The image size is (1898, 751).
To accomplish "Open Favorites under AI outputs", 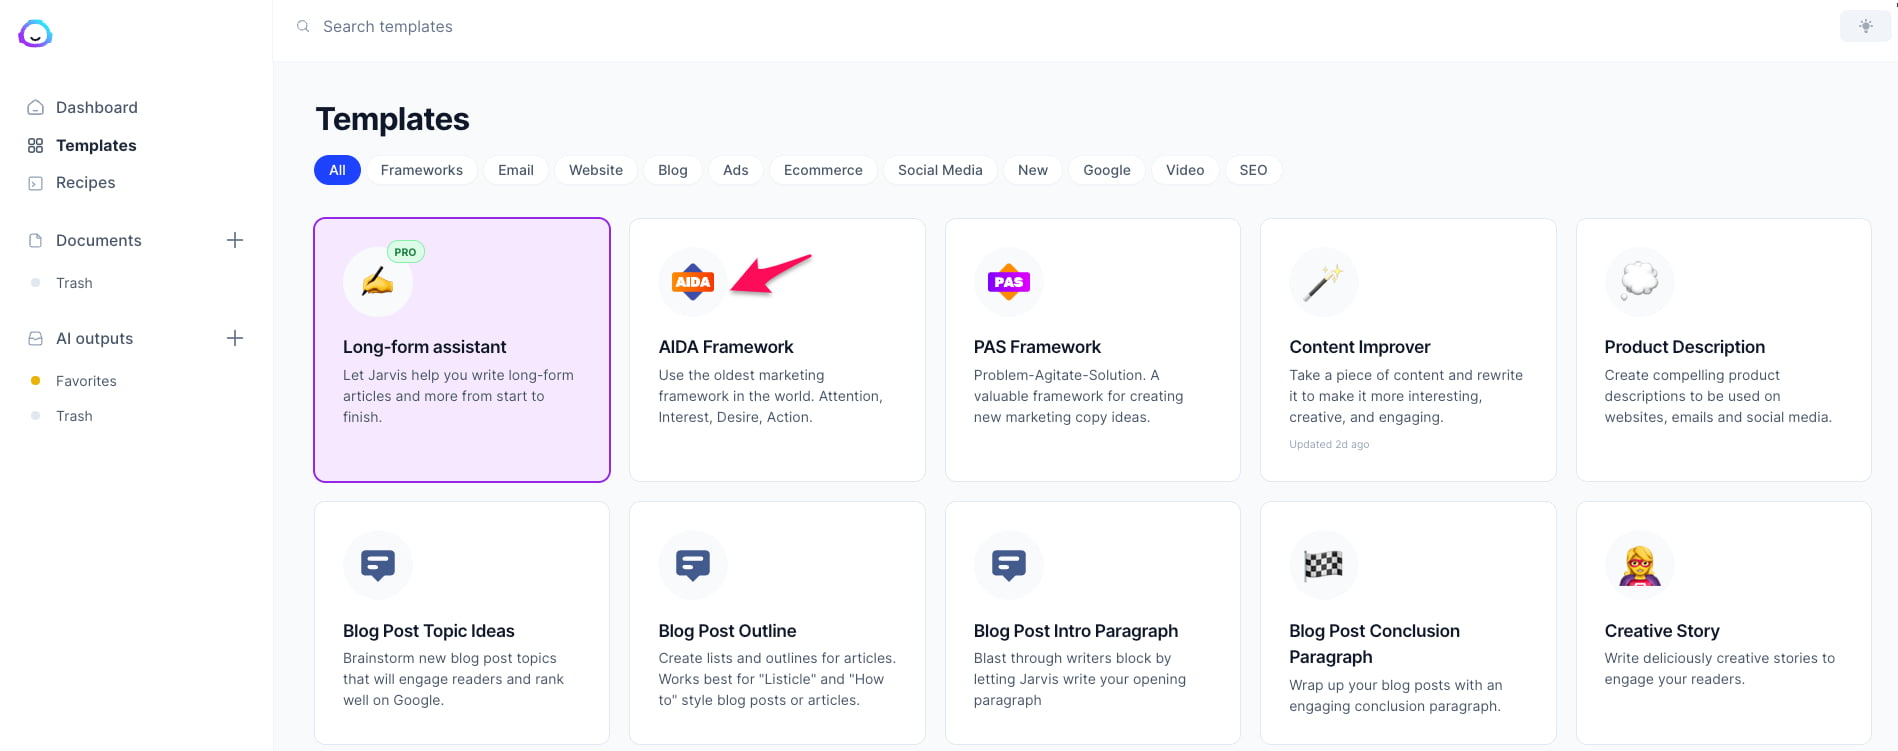I will (x=86, y=381).
